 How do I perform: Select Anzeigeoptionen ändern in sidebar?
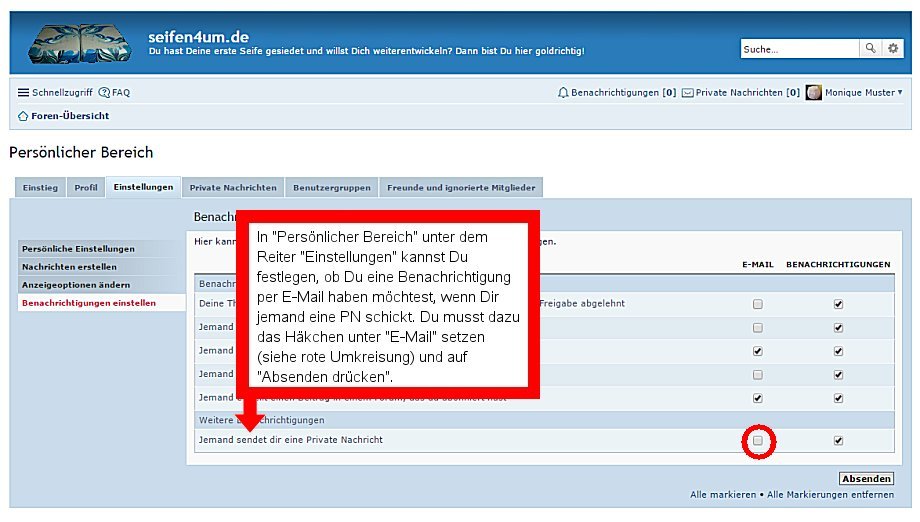click(76, 285)
